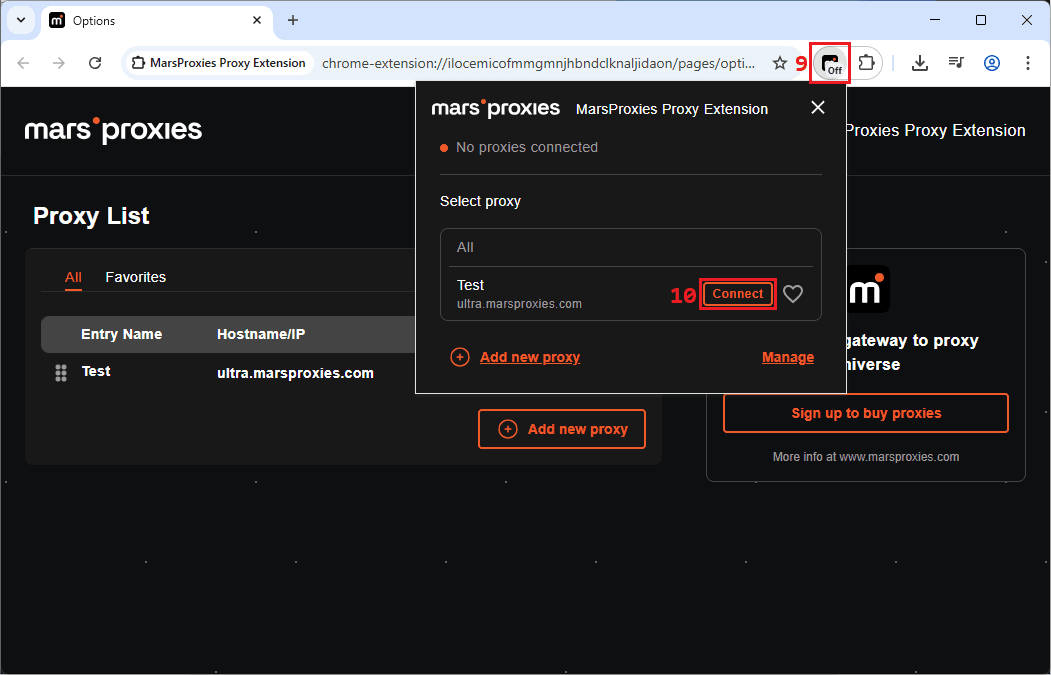Close the MarsProxies popup with X
The height and width of the screenshot is (675, 1051).
point(818,107)
